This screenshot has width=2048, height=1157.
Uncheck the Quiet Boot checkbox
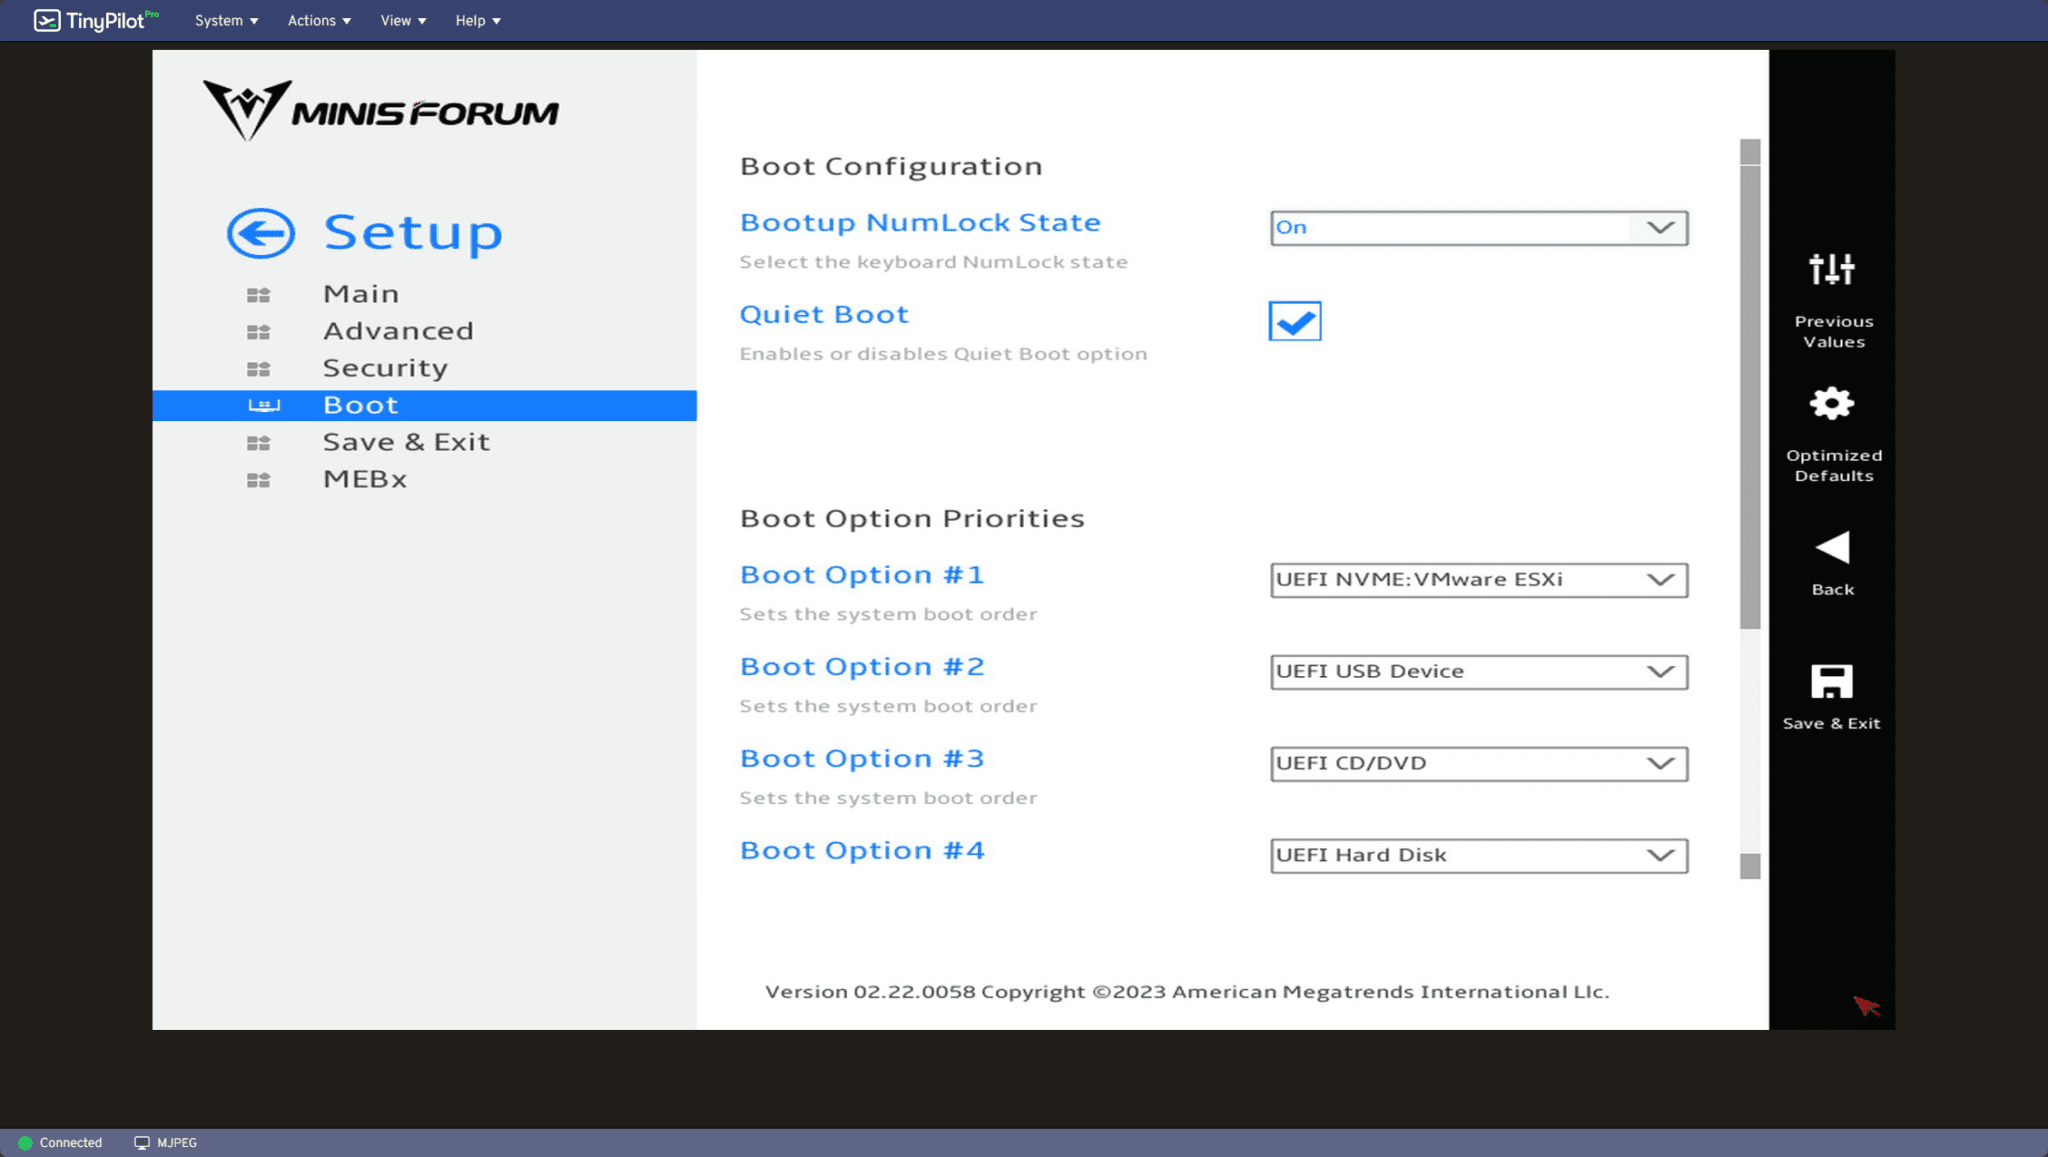tap(1294, 321)
